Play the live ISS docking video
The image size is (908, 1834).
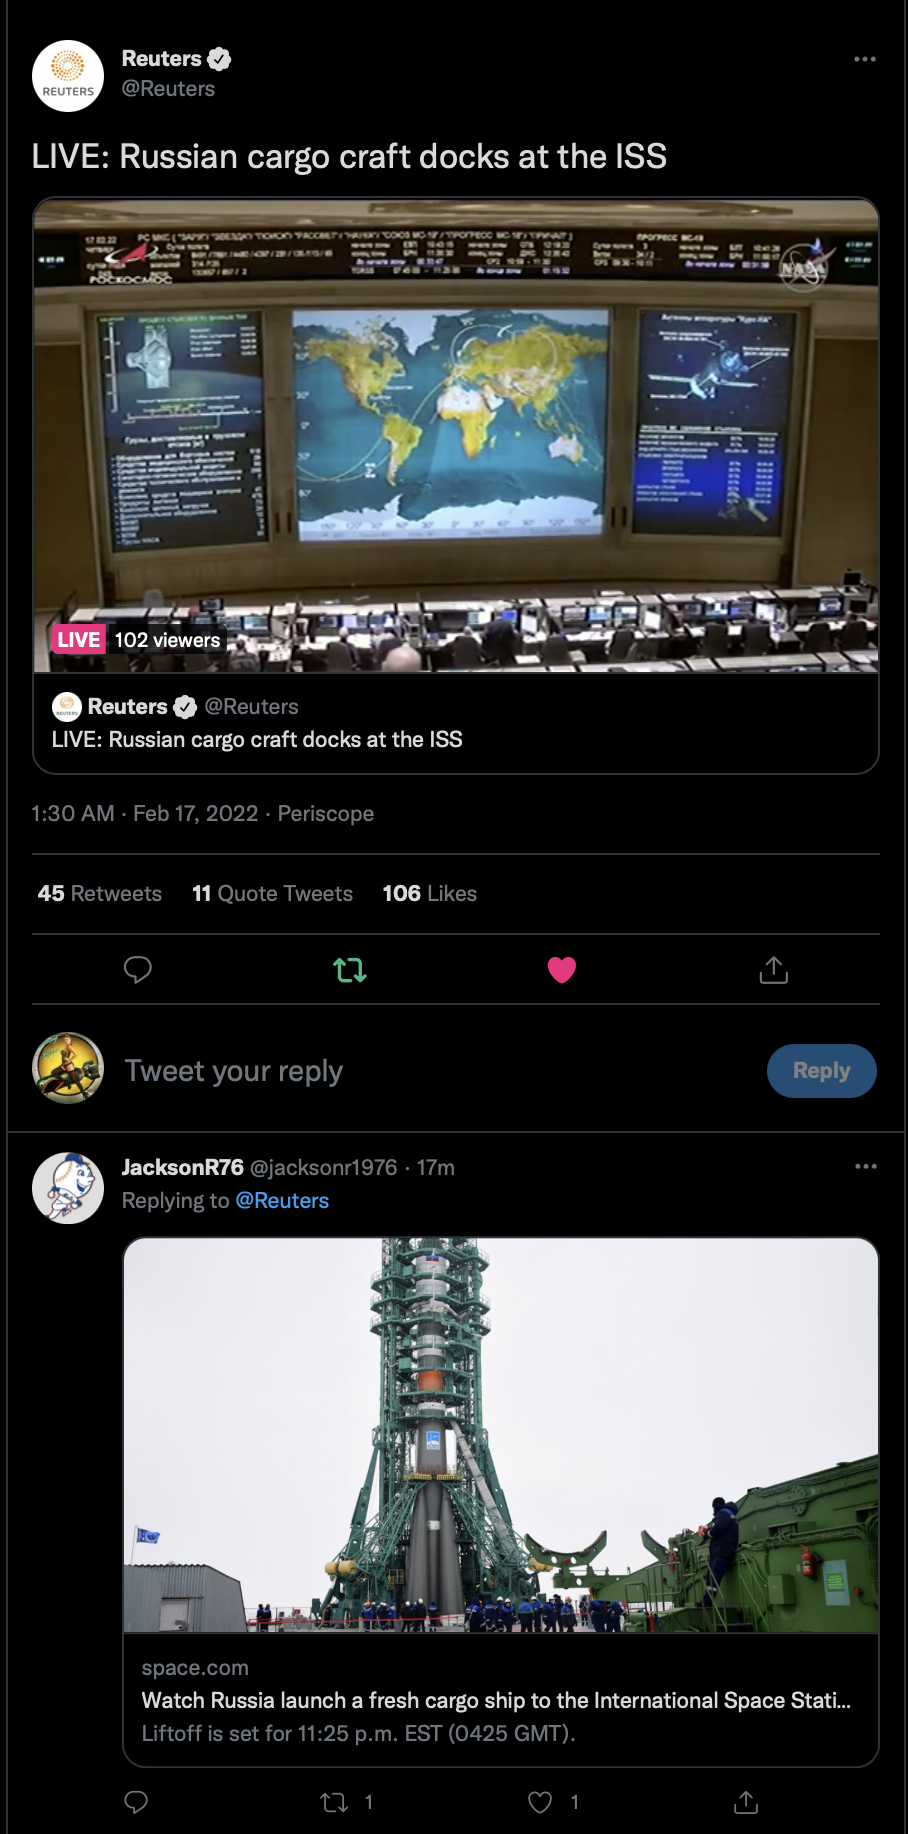pos(456,435)
